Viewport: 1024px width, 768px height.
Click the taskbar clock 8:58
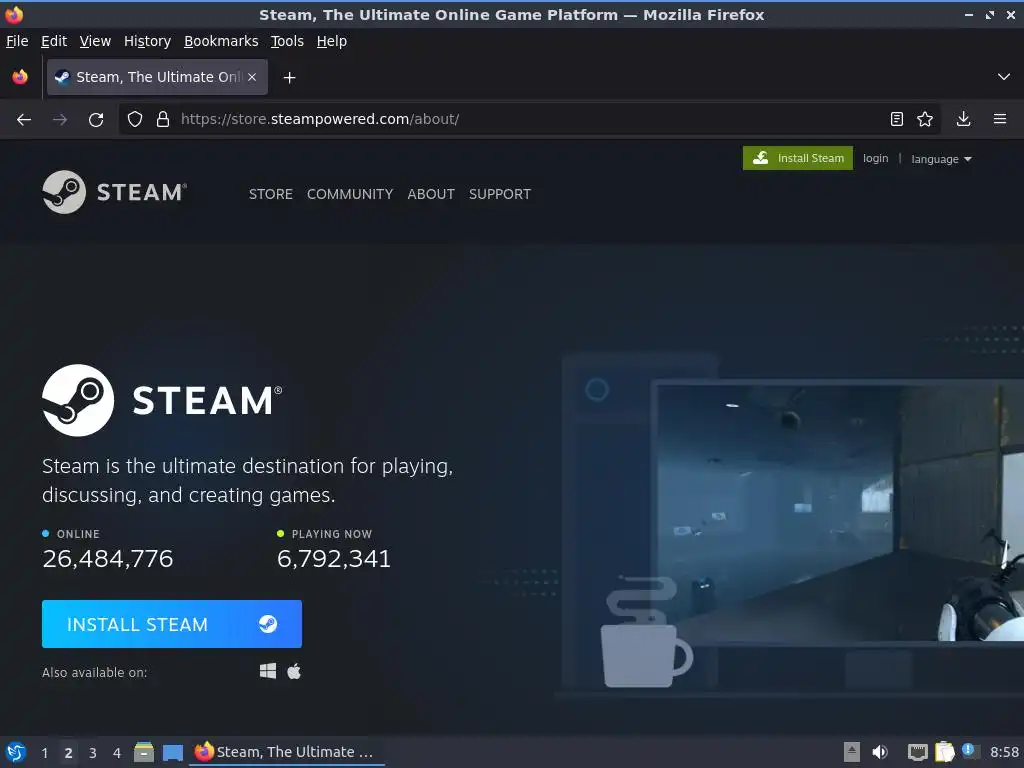click(1004, 752)
